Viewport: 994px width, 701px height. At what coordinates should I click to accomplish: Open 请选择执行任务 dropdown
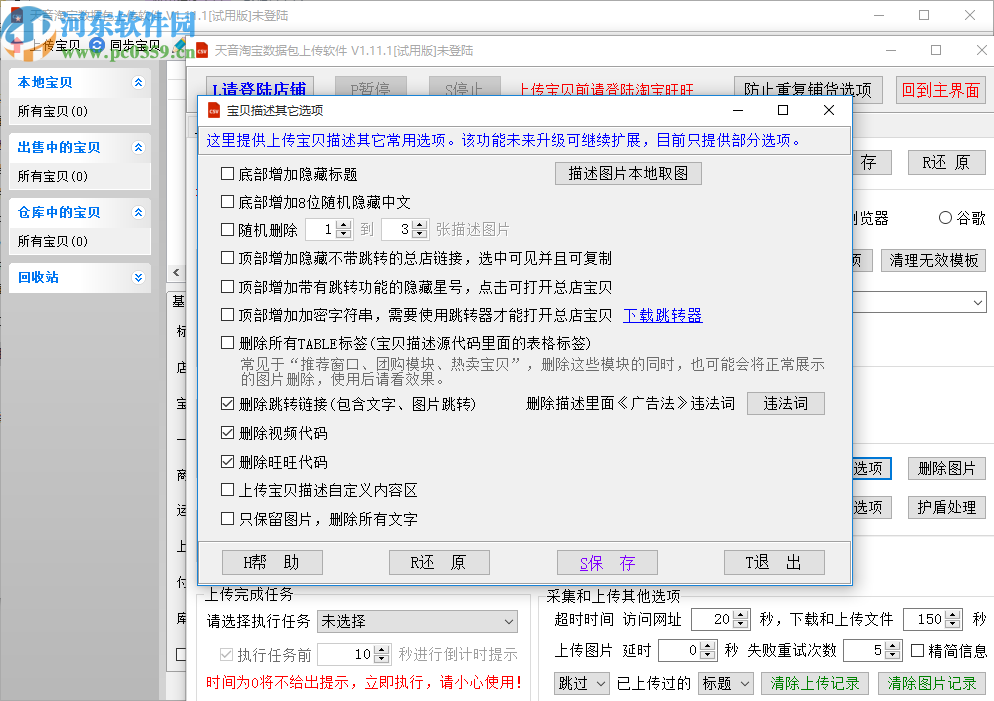pyautogui.click(x=417, y=622)
